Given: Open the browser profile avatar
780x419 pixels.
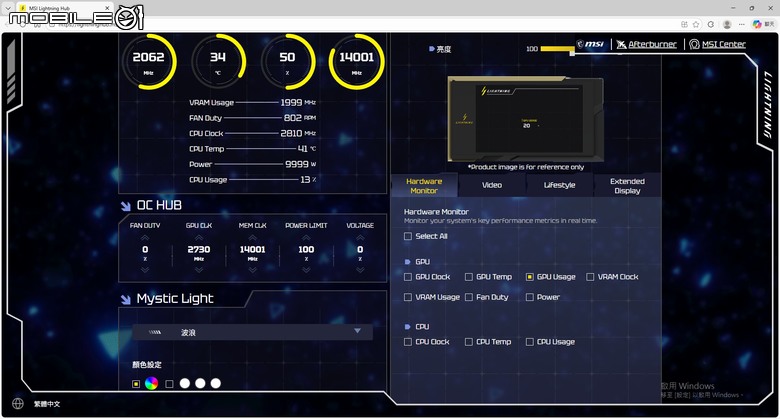Looking at the screenshot, I should (727, 24).
